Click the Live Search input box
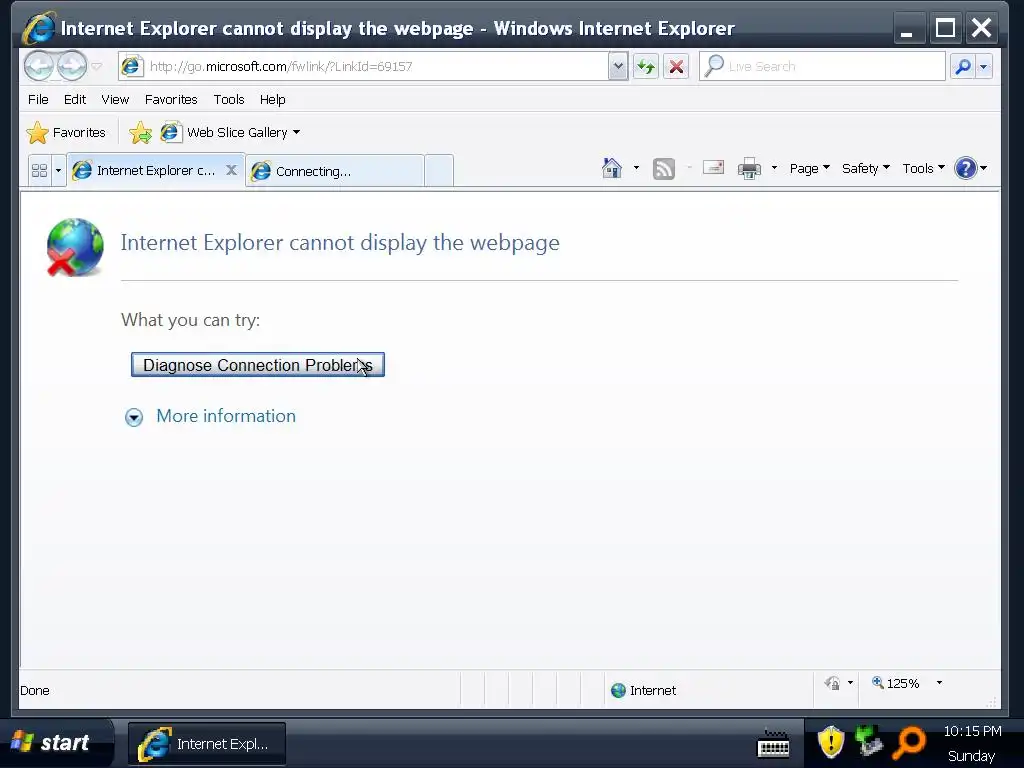The height and width of the screenshot is (768, 1024). coord(823,66)
